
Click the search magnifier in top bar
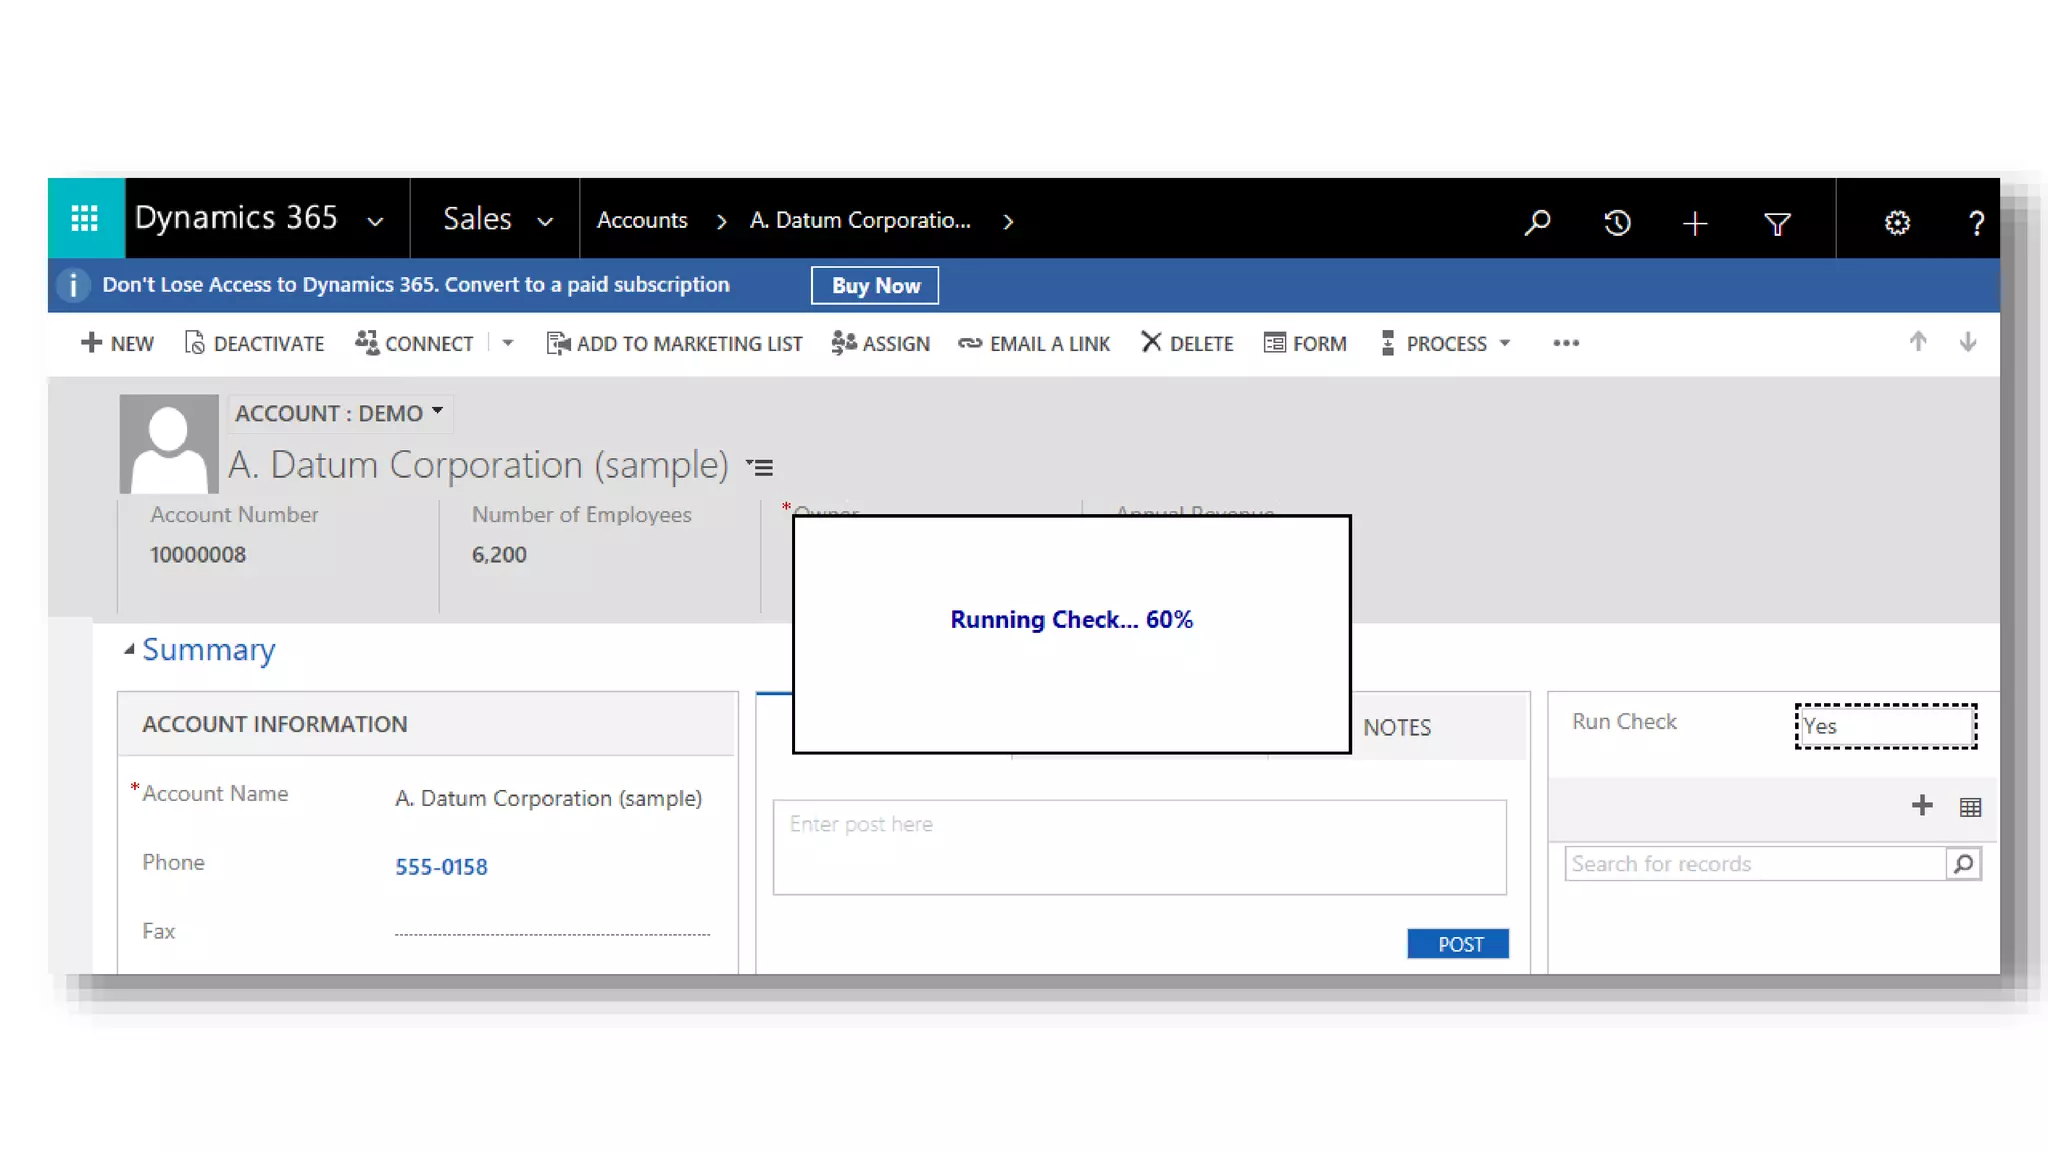(x=1537, y=222)
